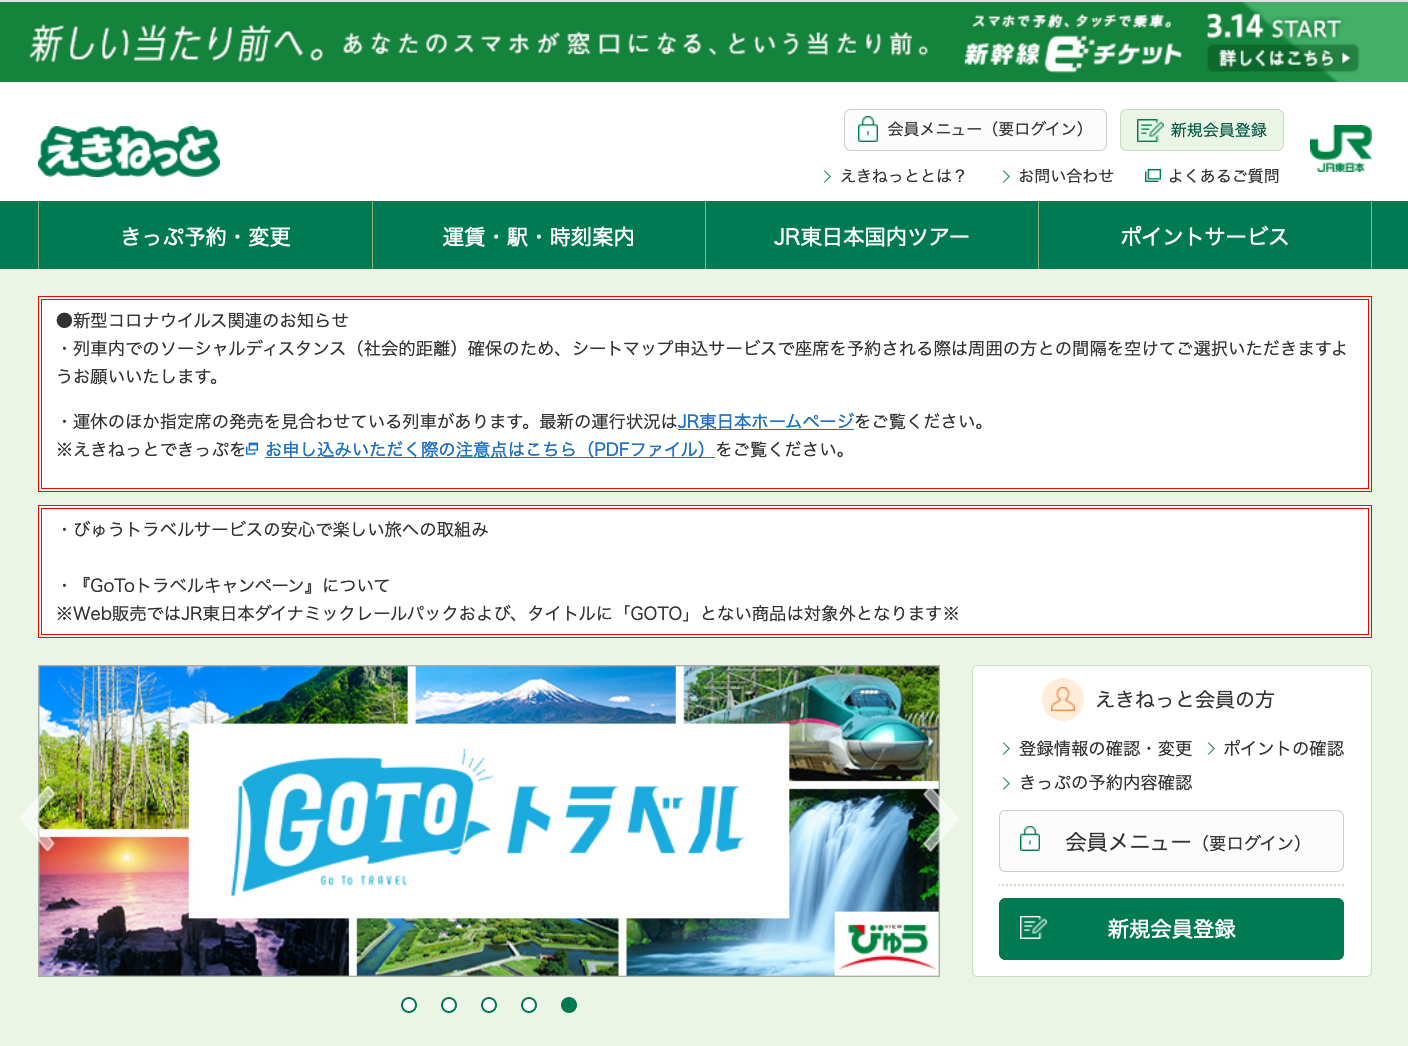Select the first carousel indicator dot
Image resolution: width=1408 pixels, height=1046 pixels.
click(x=409, y=1005)
